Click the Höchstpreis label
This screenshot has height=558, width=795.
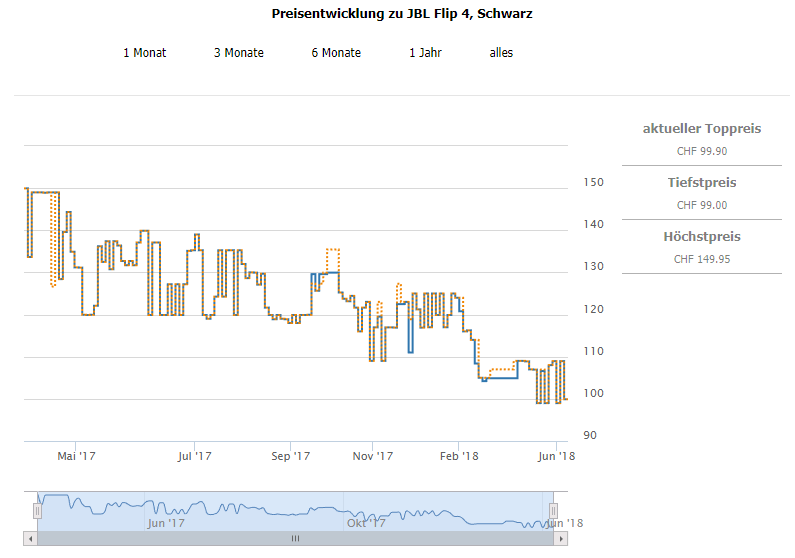pyautogui.click(x=701, y=237)
